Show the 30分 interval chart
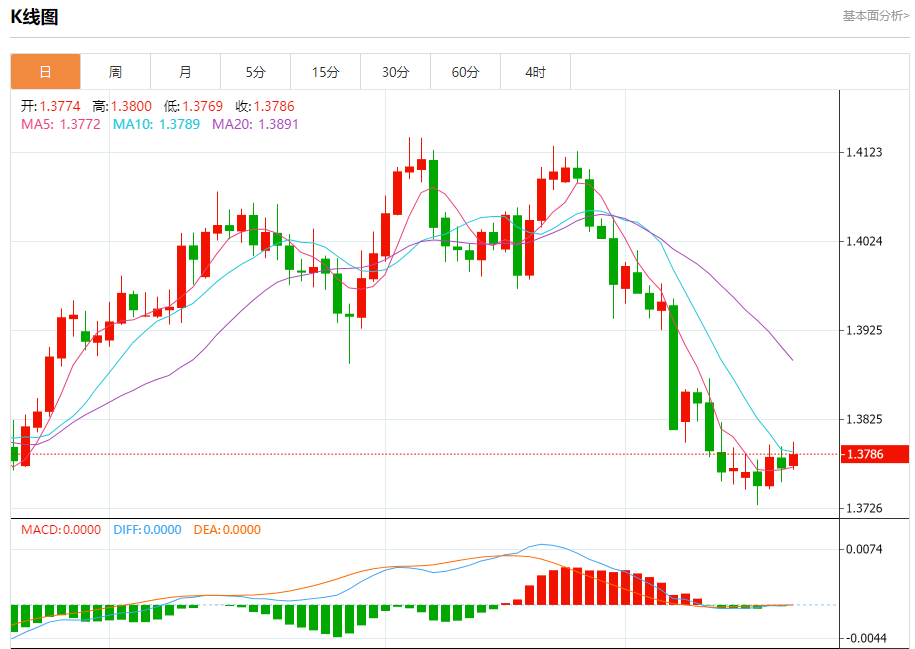The image size is (915, 649). click(395, 72)
